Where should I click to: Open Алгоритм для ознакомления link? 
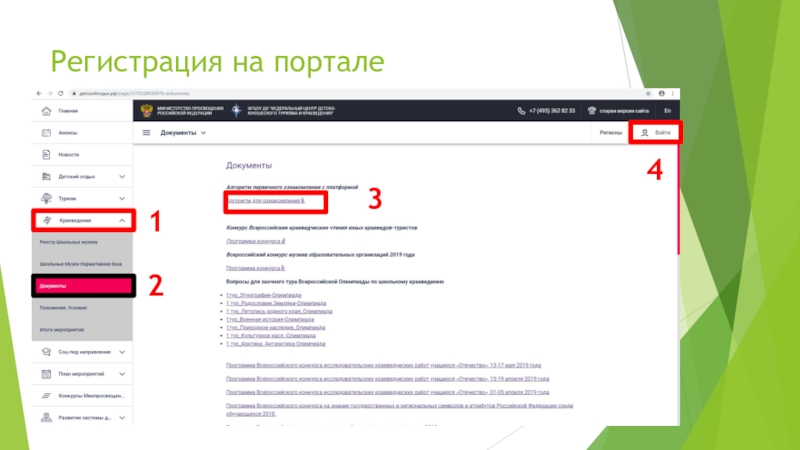[266, 201]
